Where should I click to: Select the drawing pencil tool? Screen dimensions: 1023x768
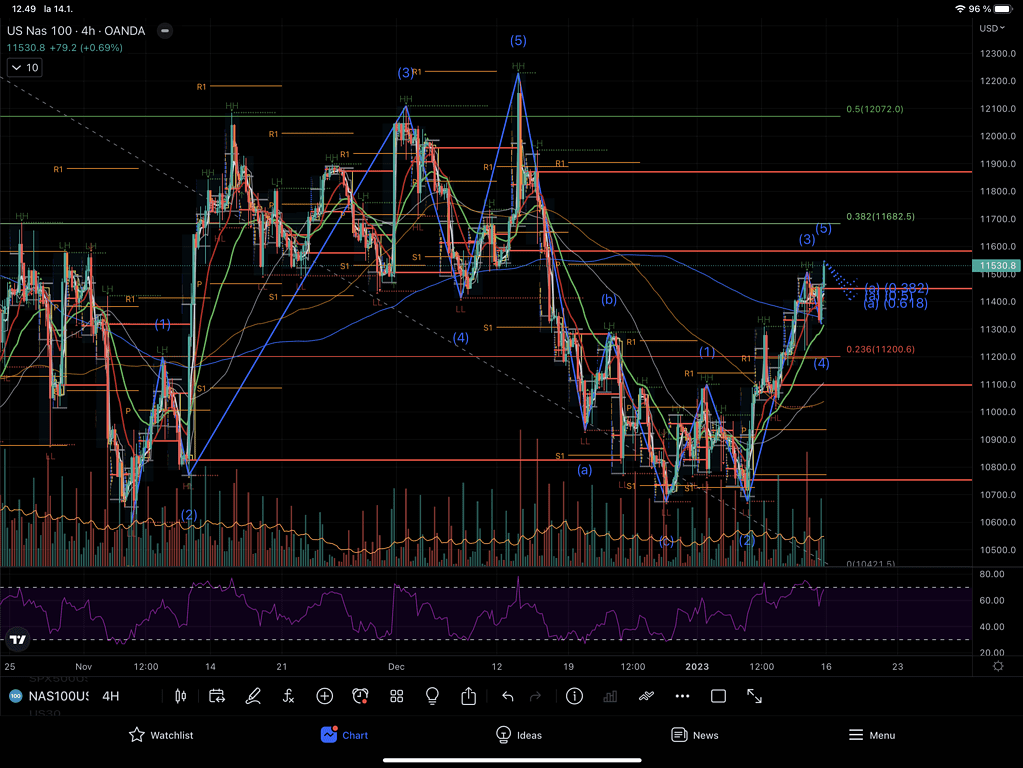[x=253, y=696]
